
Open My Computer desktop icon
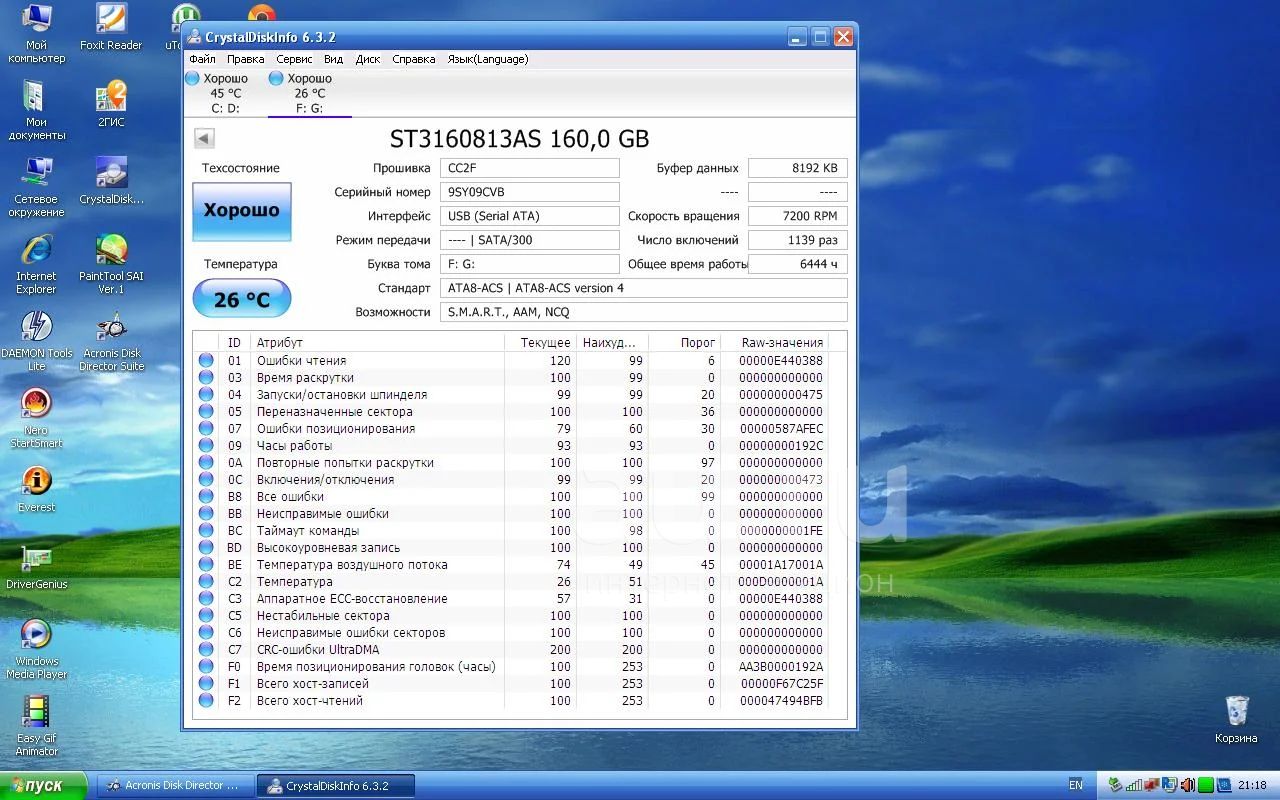click(x=36, y=34)
